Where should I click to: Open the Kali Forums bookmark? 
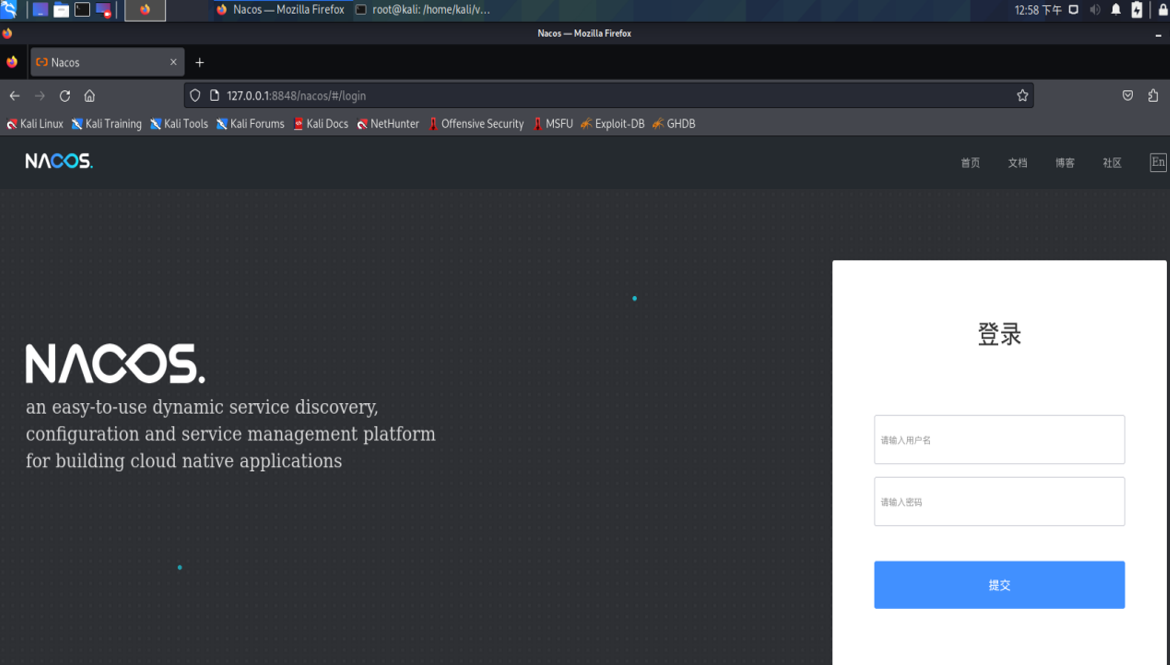pyautogui.click(x=251, y=124)
